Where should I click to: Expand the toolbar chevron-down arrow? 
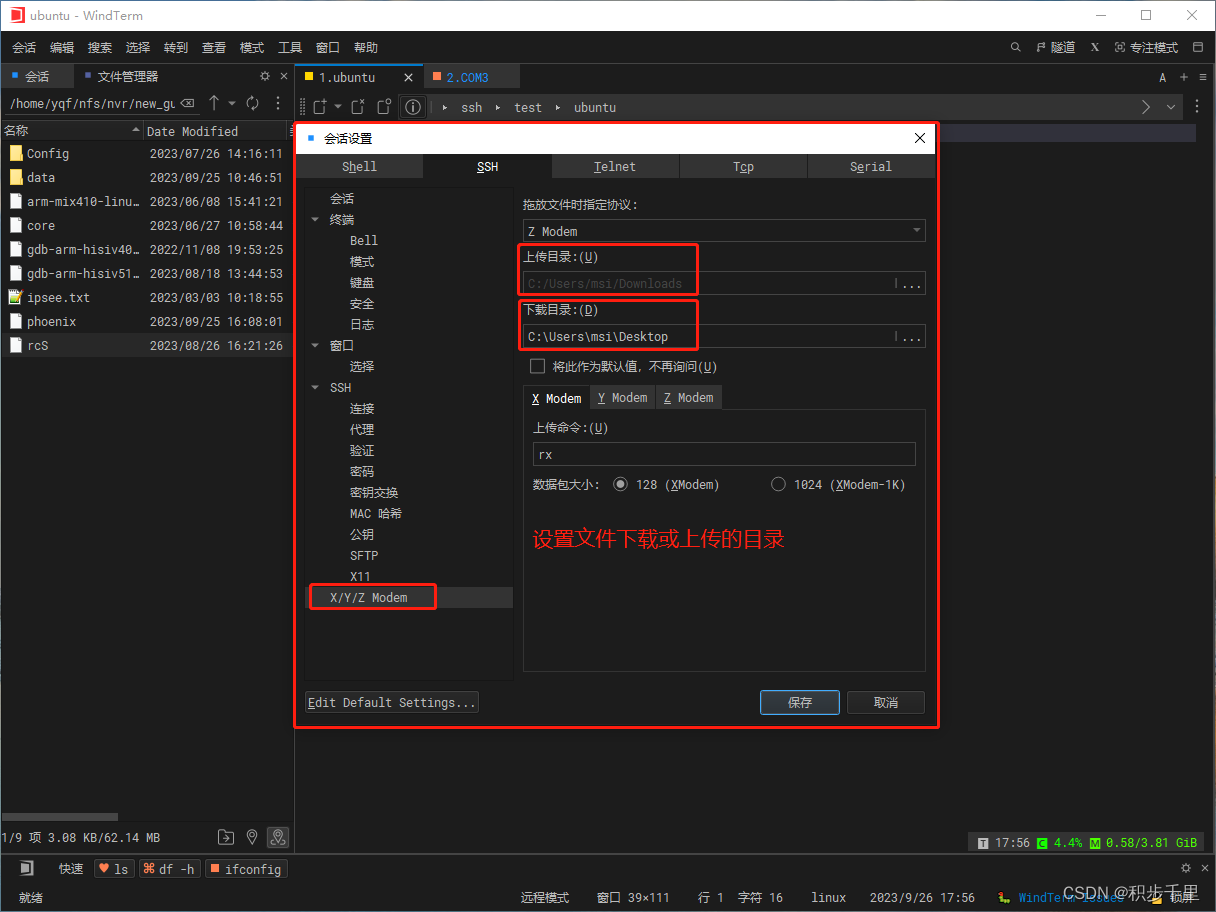(x=1171, y=107)
